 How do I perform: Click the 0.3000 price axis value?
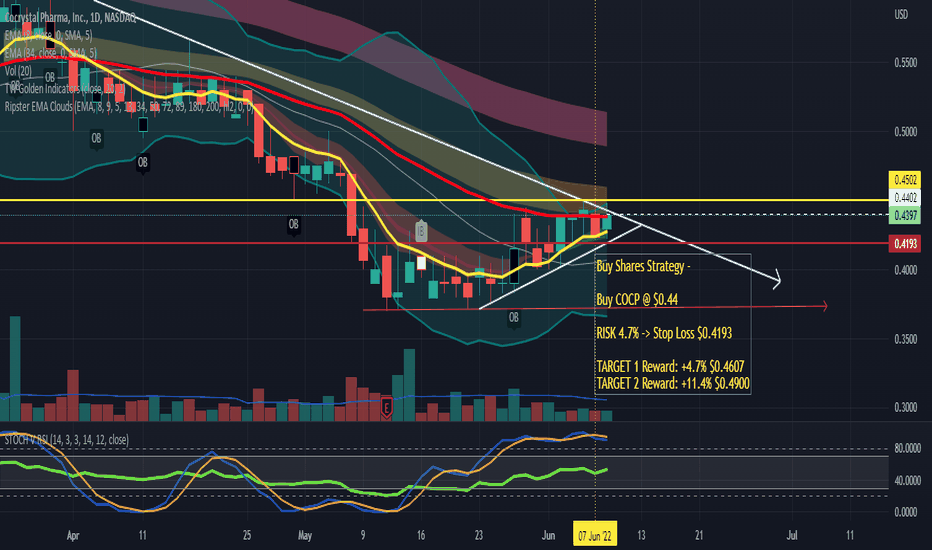pyautogui.click(x=906, y=408)
